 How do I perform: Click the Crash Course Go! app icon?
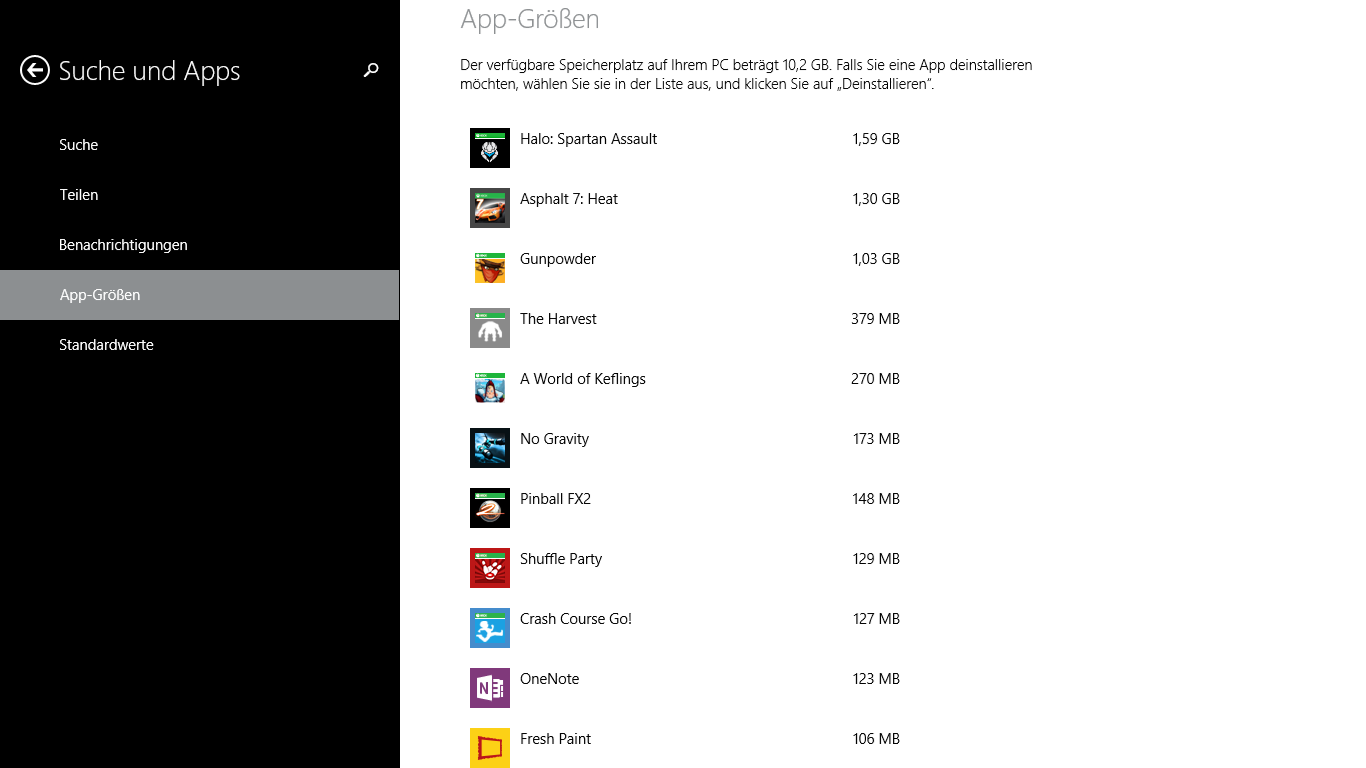[x=490, y=628]
